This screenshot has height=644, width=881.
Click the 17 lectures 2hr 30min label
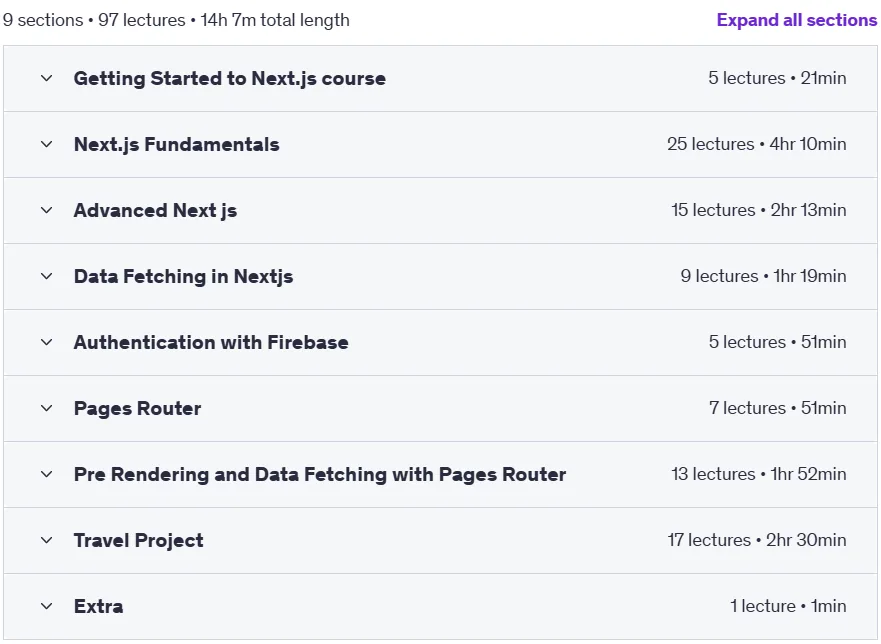pyautogui.click(x=756, y=541)
